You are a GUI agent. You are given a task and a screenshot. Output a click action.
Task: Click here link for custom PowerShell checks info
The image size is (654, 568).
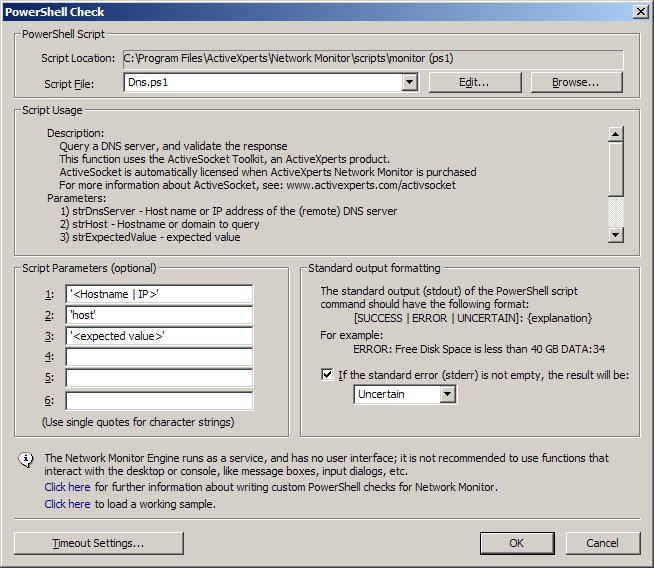67,487
